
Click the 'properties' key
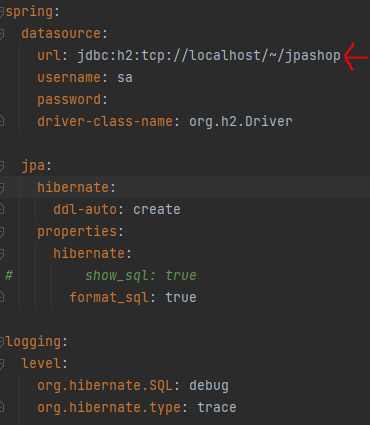pyautogui.click(x=77, y=232)
